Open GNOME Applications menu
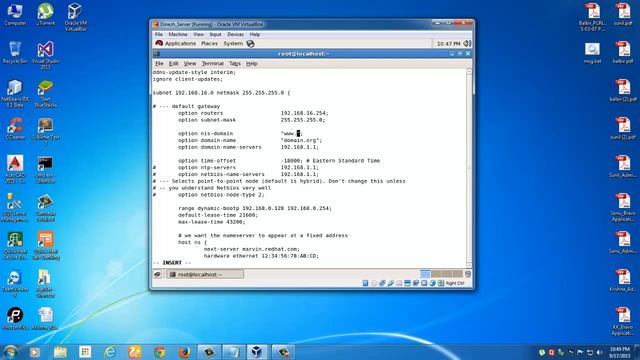Viewport: 640px width, 360px height. [176, 44]
